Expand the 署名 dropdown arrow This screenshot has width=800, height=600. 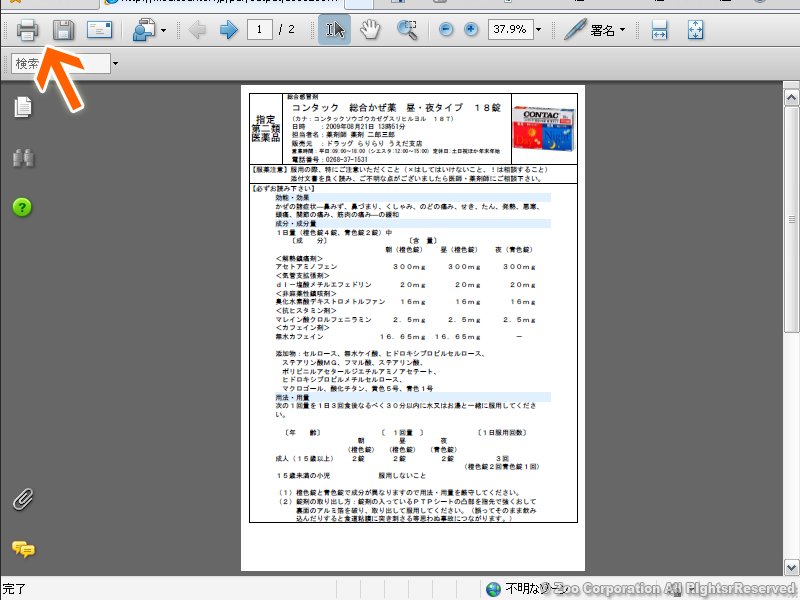[622, 30]
